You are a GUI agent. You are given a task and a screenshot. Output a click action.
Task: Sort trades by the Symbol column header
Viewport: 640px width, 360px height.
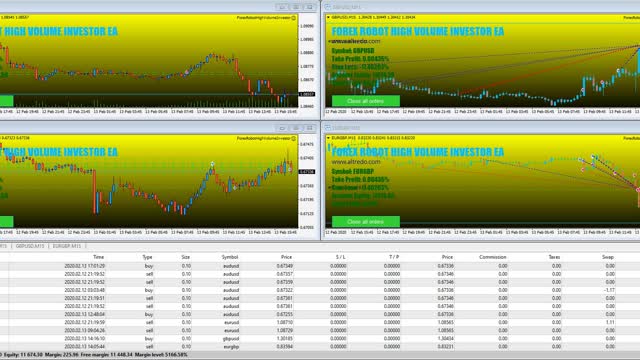click(230, 257)
